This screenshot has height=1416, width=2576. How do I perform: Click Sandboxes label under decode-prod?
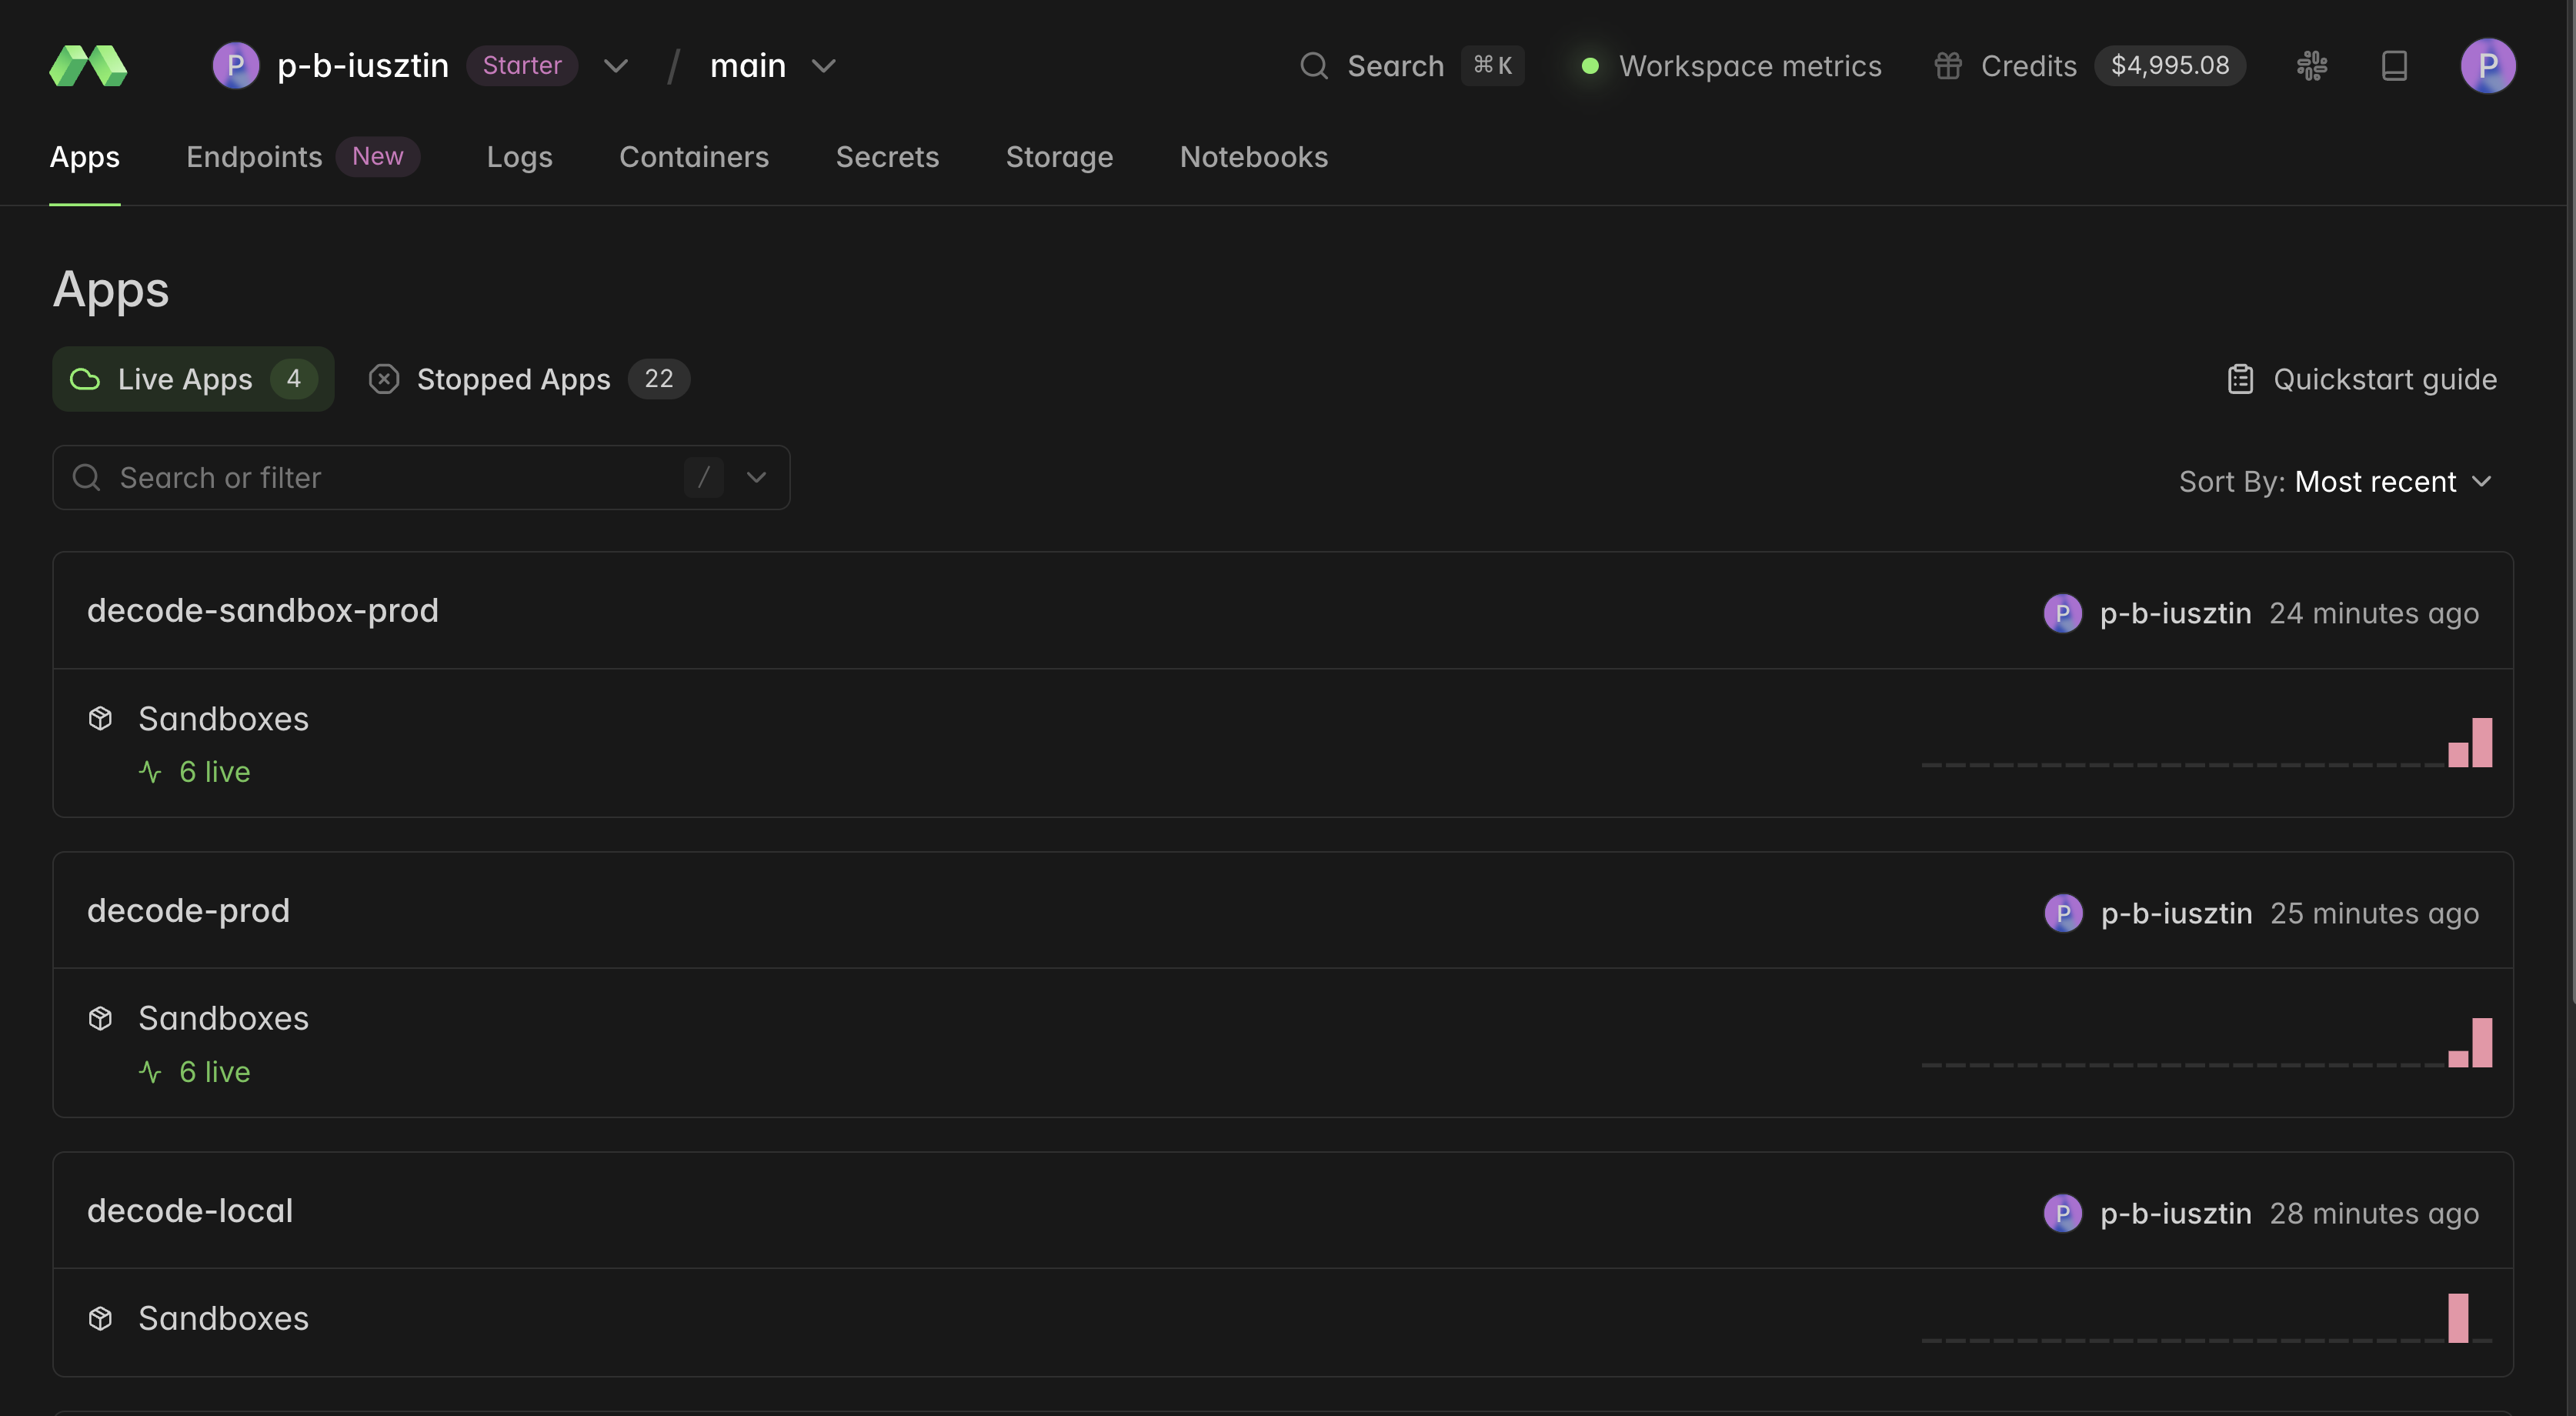[223, 1019]
